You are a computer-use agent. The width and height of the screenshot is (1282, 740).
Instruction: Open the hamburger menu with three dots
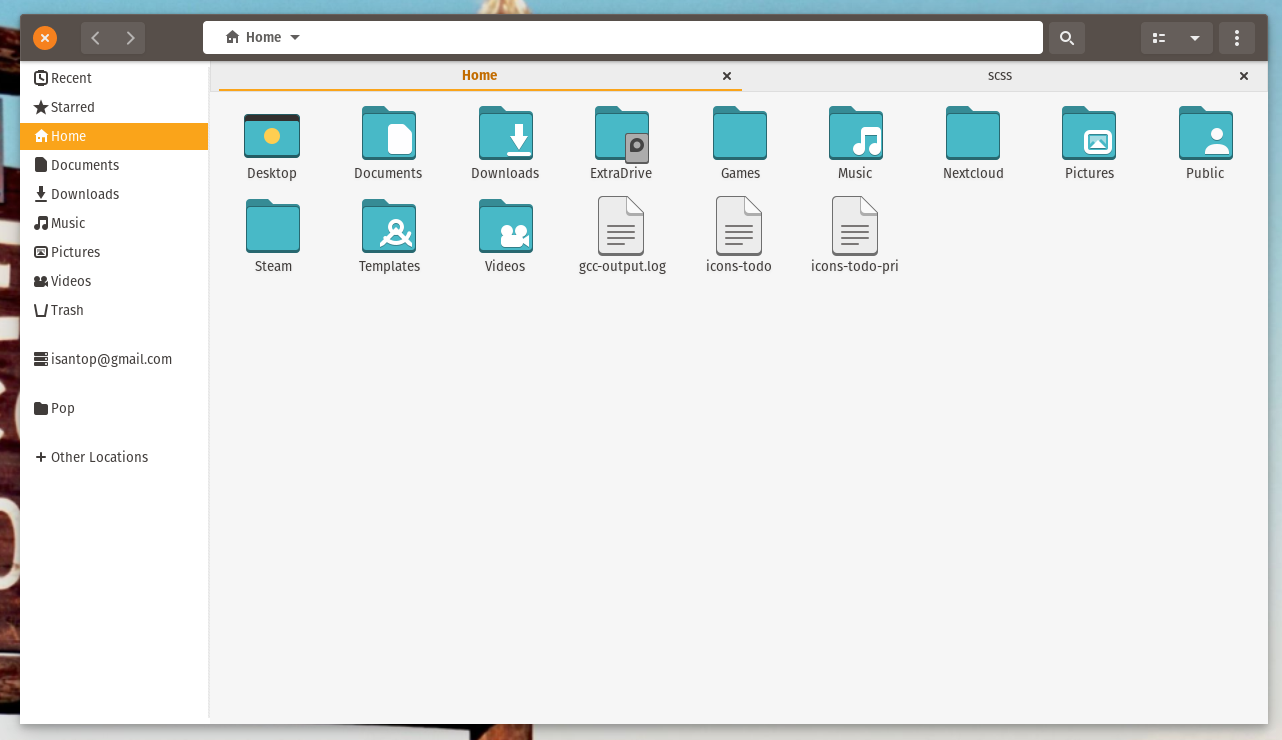(1237, 37)
